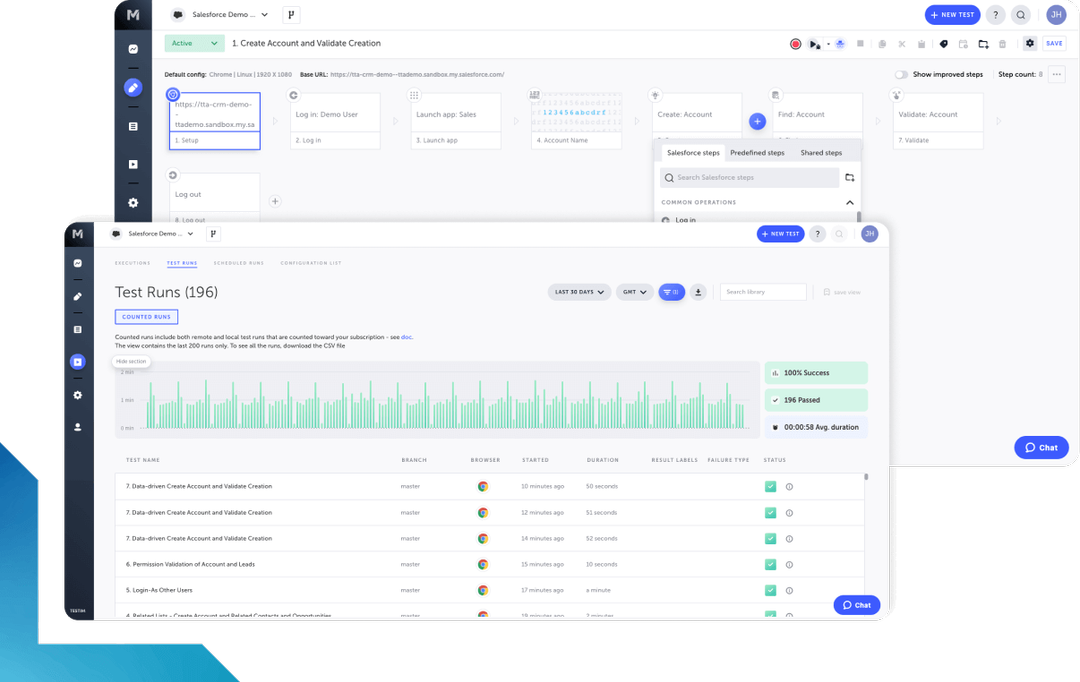
Task: Collapse the Common Operations section
Action: tap(849, 202)
